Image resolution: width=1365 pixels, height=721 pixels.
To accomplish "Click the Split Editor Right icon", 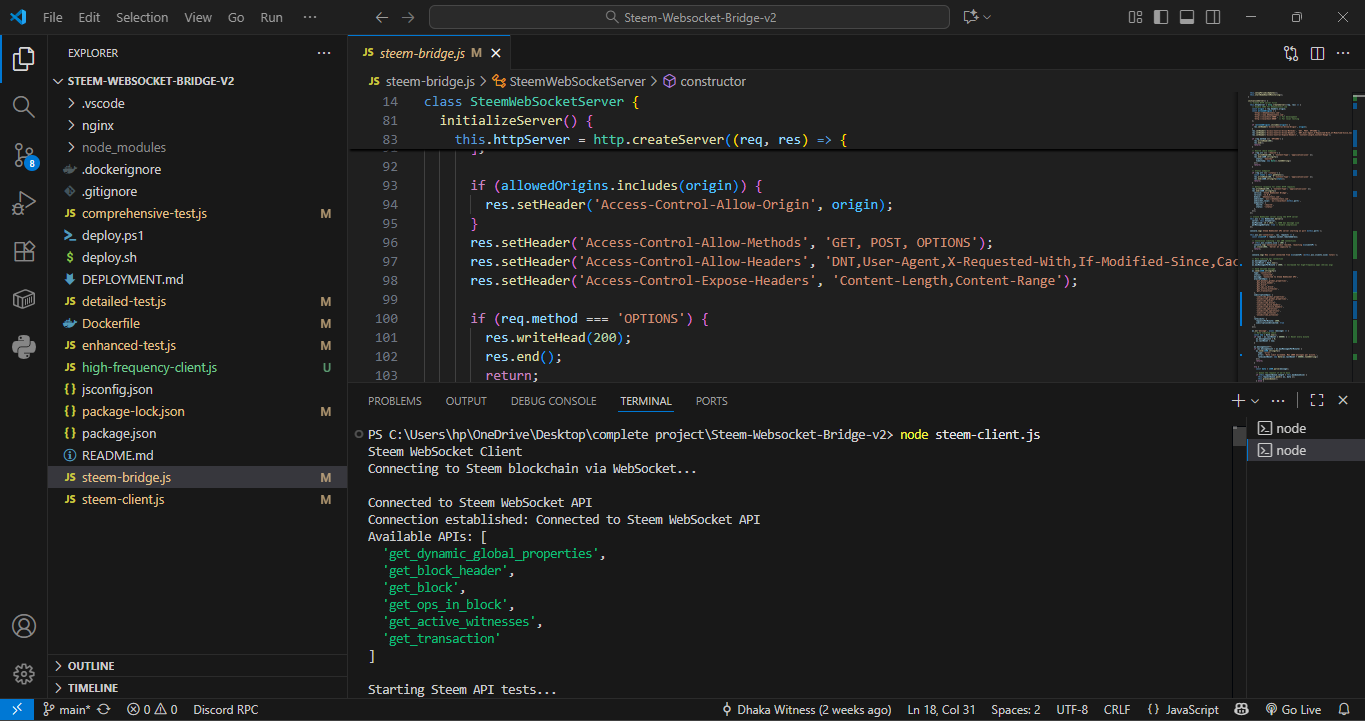I will coord(1317,53).
